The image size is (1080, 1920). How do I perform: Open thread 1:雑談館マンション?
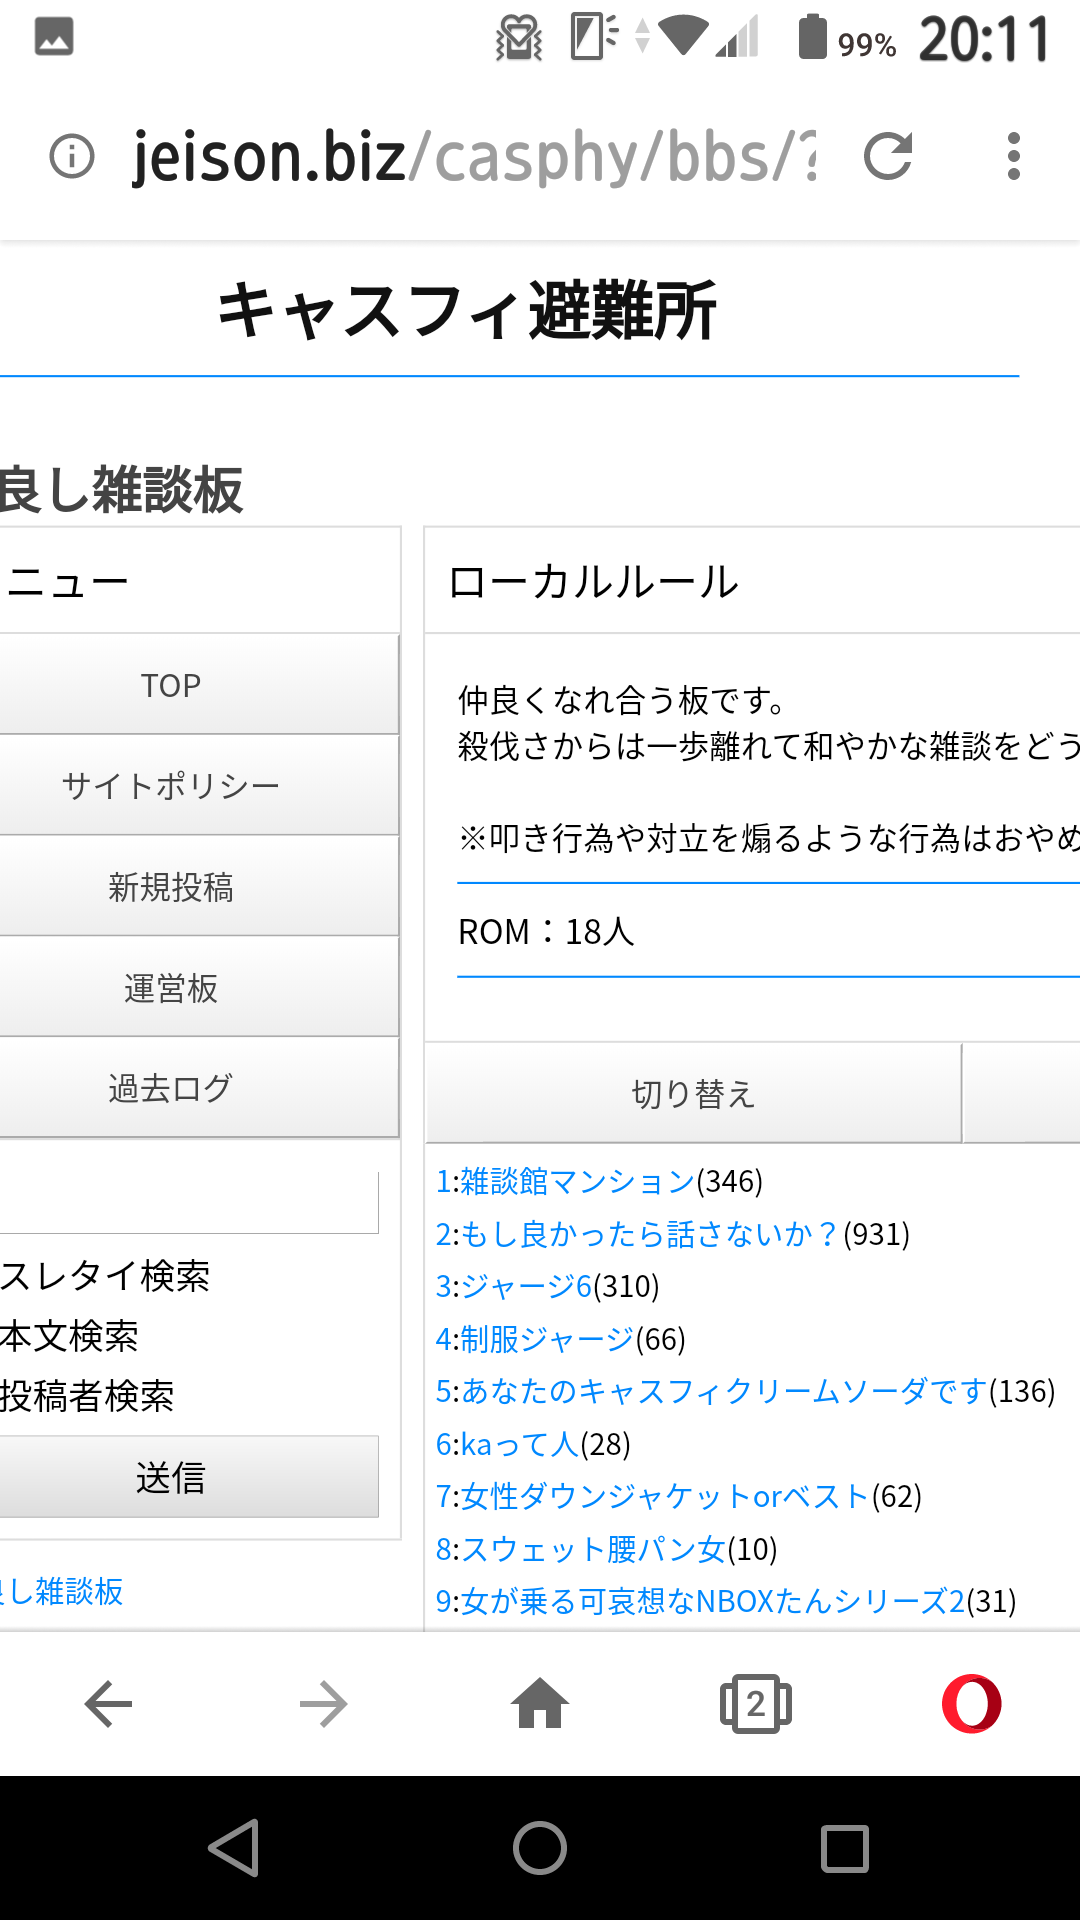pyautogui.click(x=566, y=1182)
